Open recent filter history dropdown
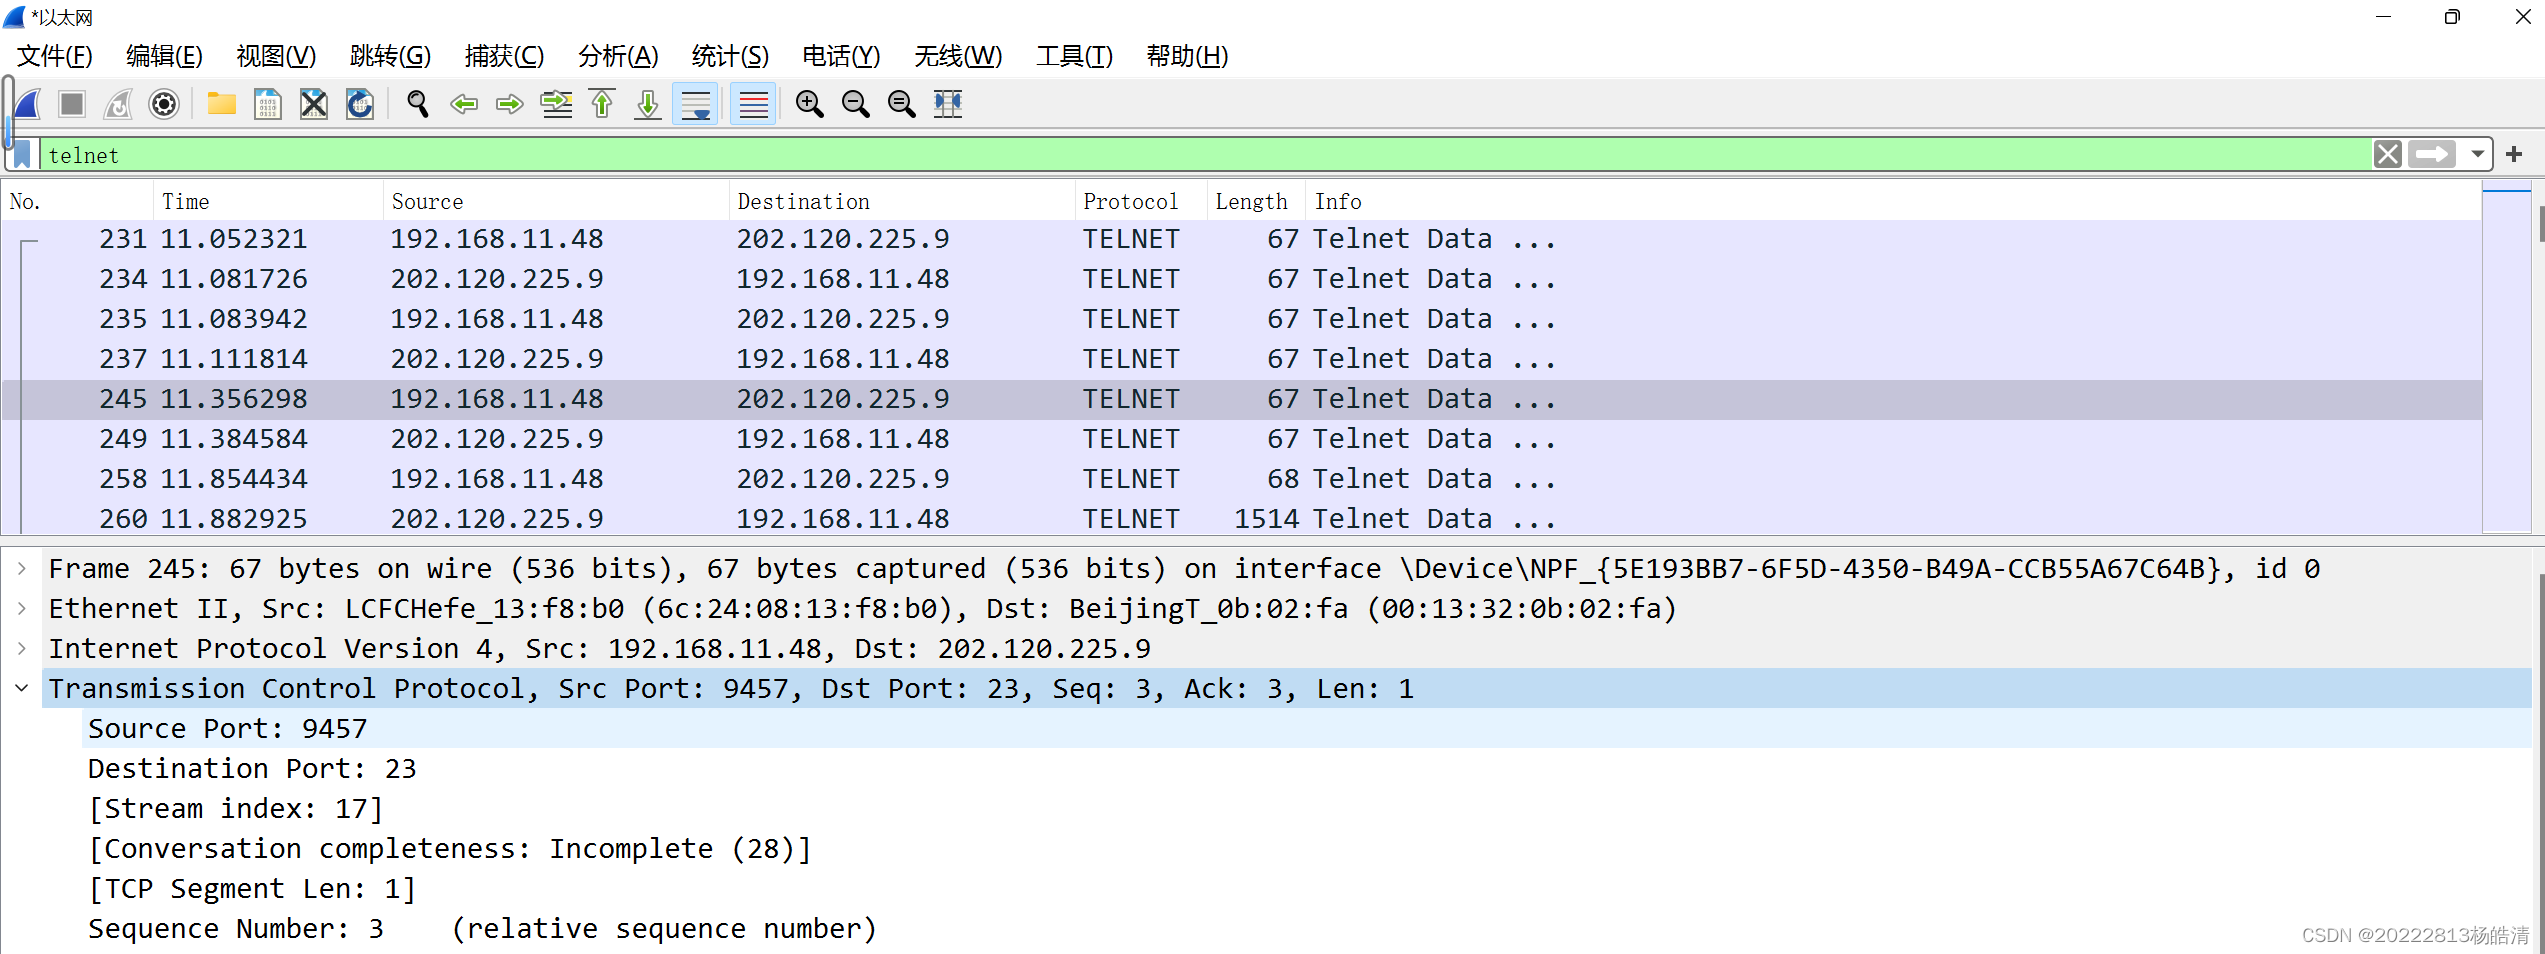2545x954 pixels. tap(2477, 154)
